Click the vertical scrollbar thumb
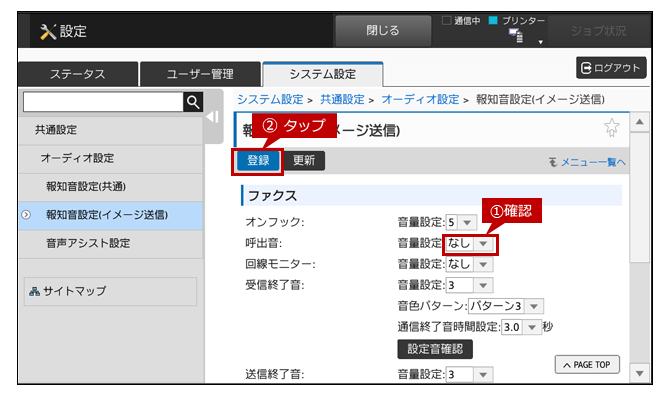This screenshot has width=670, height=396. pos(640,197)
